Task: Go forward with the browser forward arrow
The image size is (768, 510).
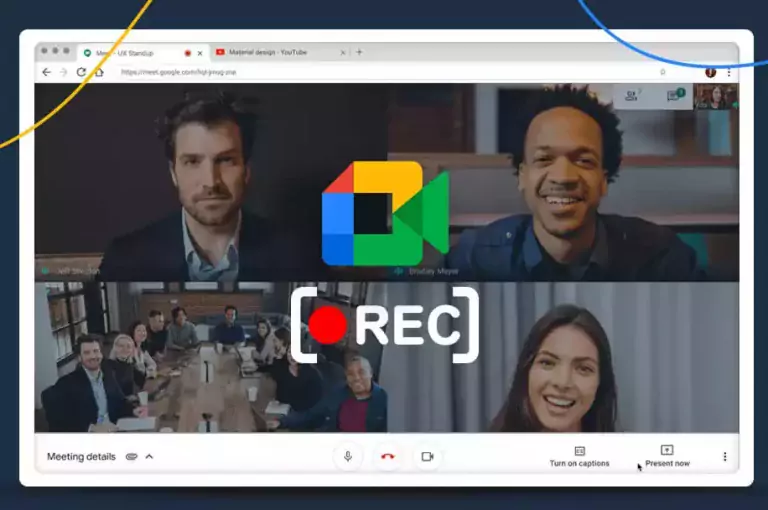Action: (64, 73)
